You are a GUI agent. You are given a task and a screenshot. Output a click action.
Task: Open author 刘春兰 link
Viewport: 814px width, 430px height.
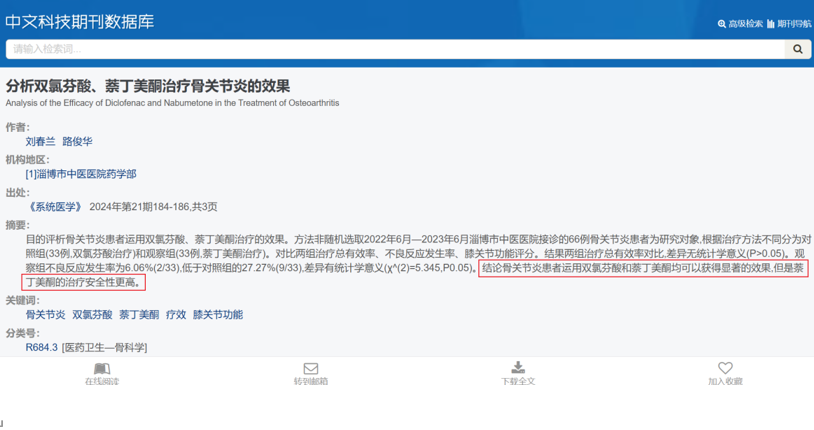tap(40, 141)
